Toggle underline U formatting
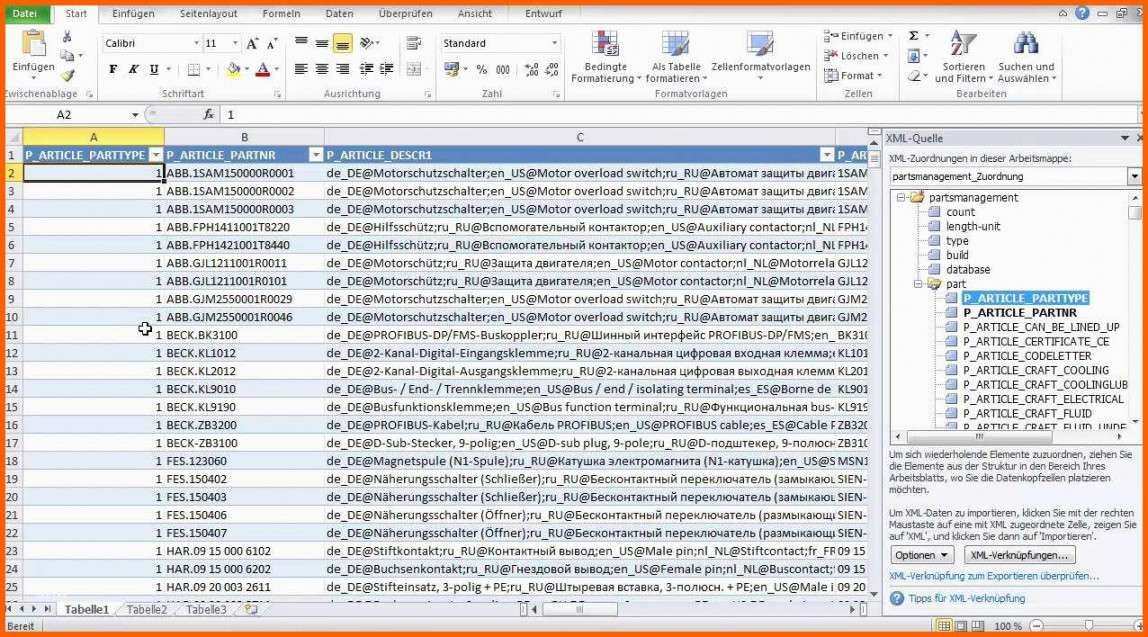Screen dimensions: 1148x637 [154, 70]
